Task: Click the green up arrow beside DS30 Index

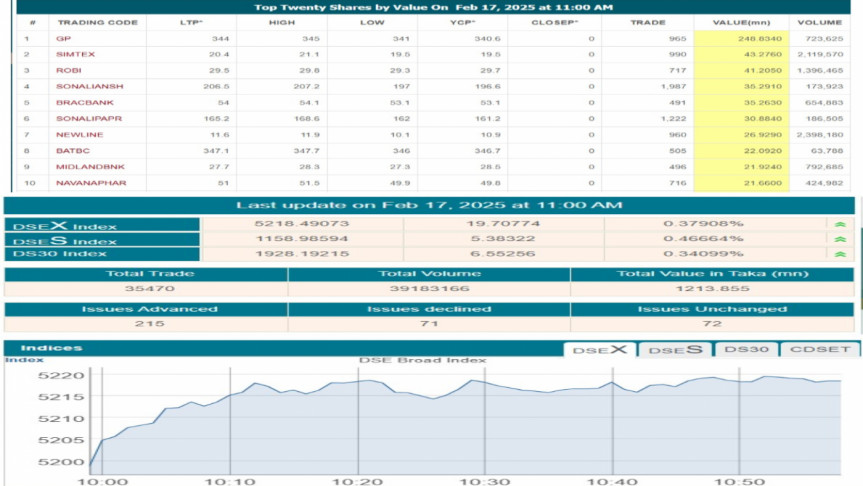Action: 840,253
